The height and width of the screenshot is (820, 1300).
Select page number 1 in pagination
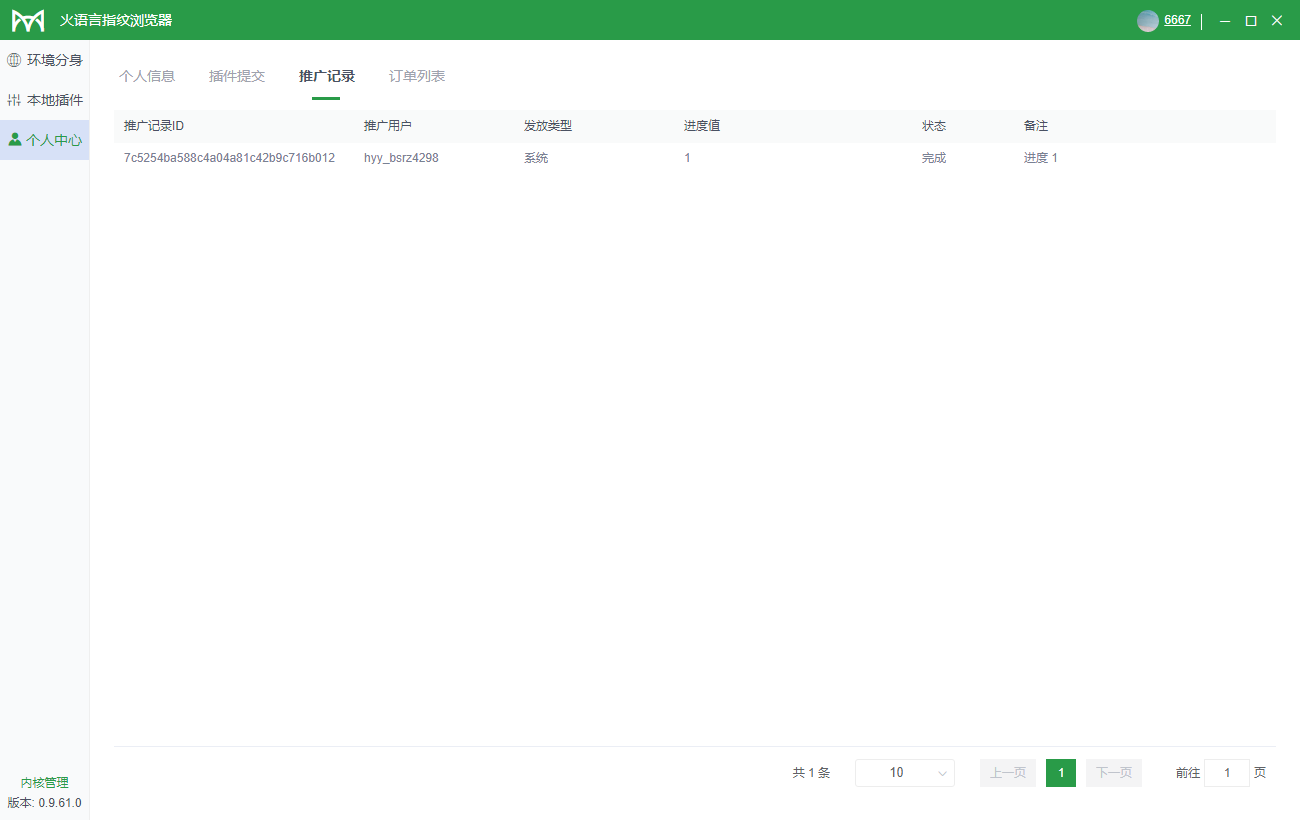pyautogui.click(x=1061, y=773)
